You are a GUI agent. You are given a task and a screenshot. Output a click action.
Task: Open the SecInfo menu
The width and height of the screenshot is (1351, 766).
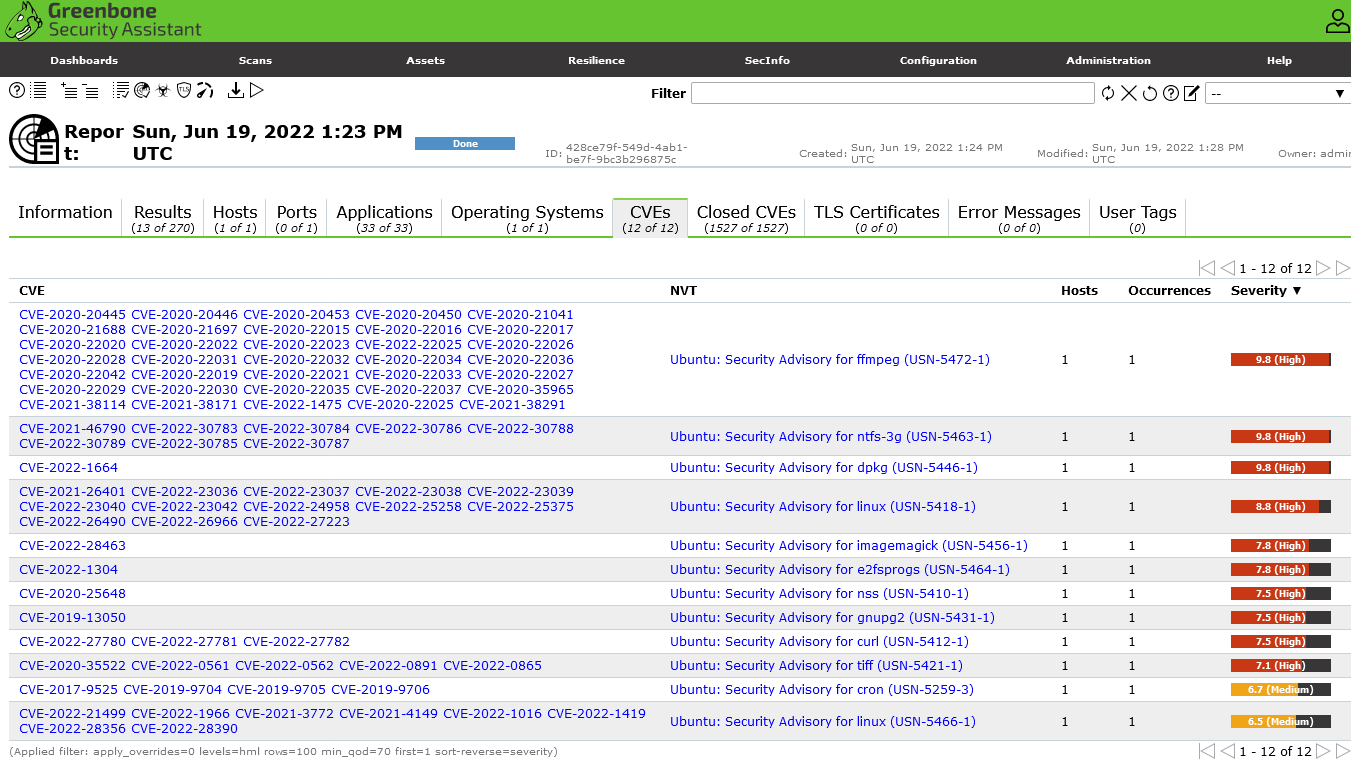point(767,60)
